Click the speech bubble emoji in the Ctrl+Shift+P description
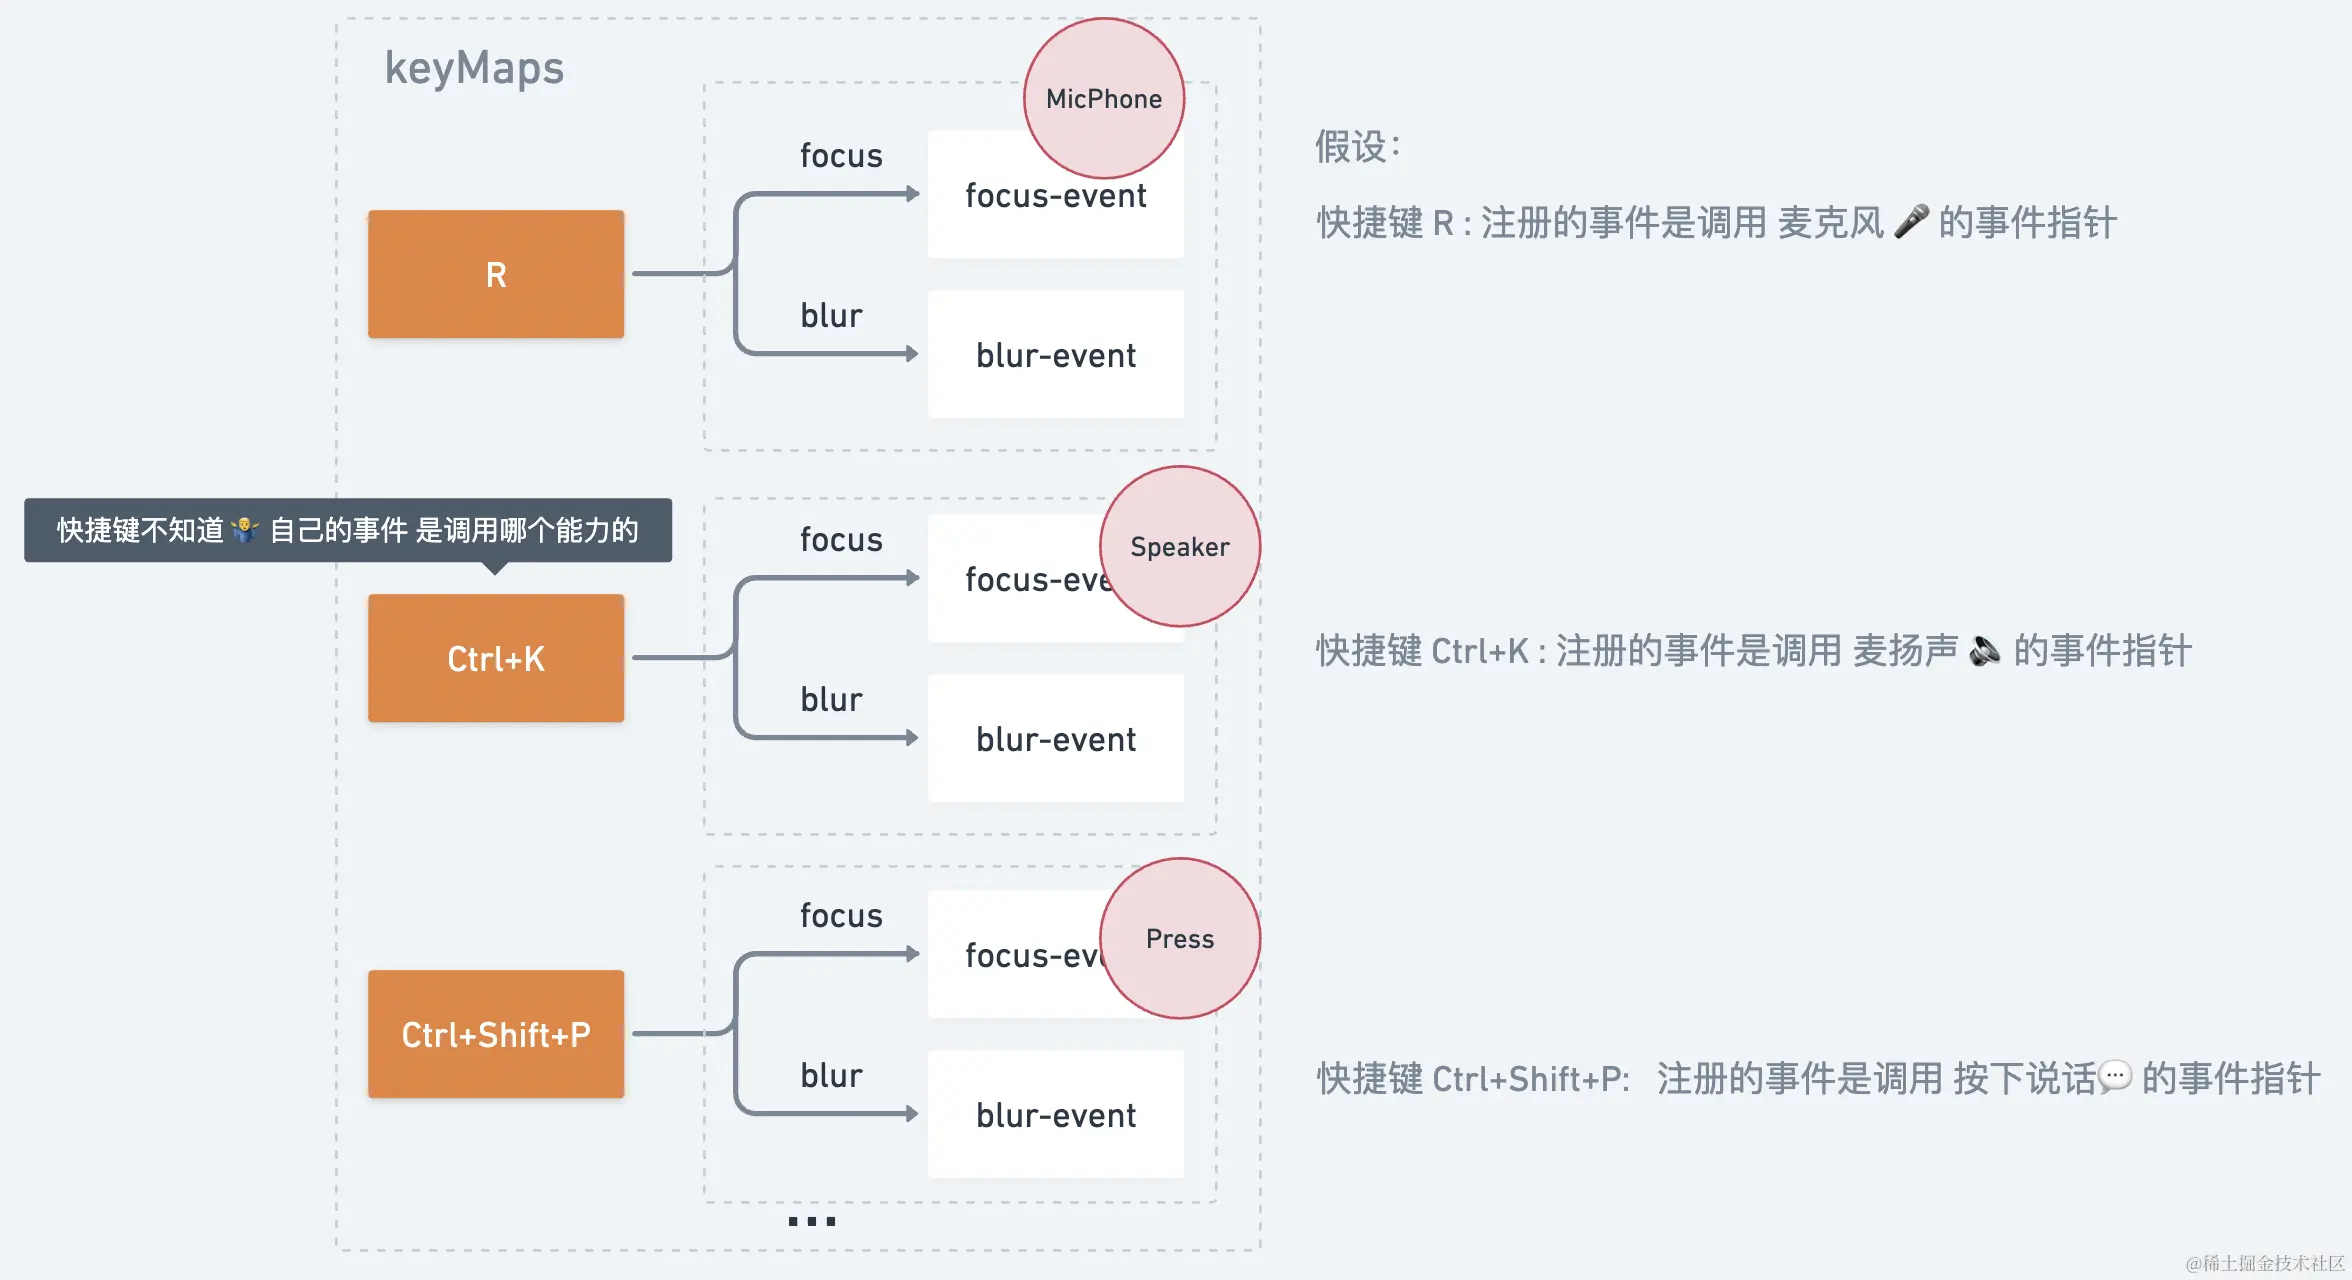2352x1280 pixels. 2115,1077
